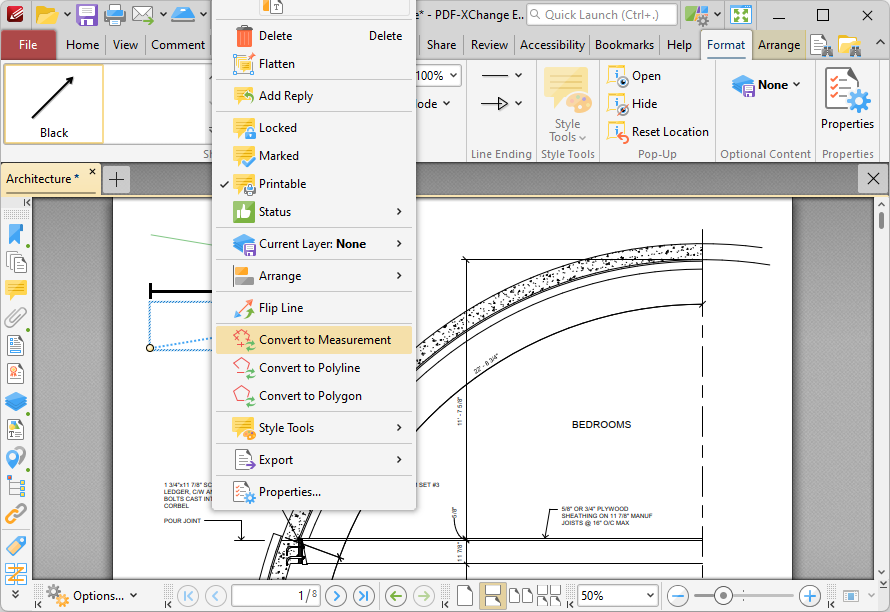Image resolution: width=890 pixels, height=612 pixels.
Task: Go to next page button
Action: pos(336,596)
